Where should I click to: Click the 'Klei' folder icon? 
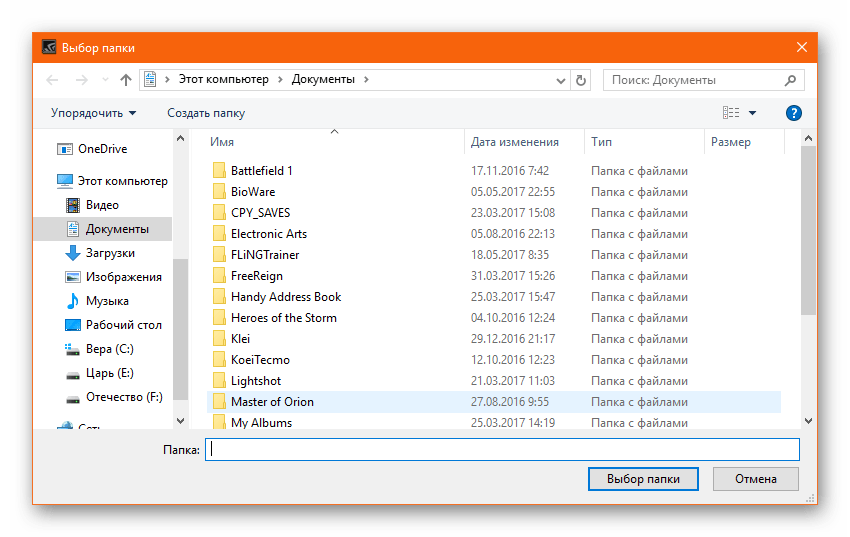[x=219, y=339]
